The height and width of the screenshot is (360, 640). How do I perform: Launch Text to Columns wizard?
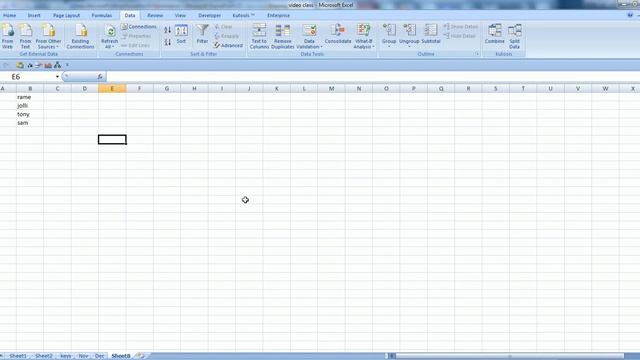[x=259, y=36]
